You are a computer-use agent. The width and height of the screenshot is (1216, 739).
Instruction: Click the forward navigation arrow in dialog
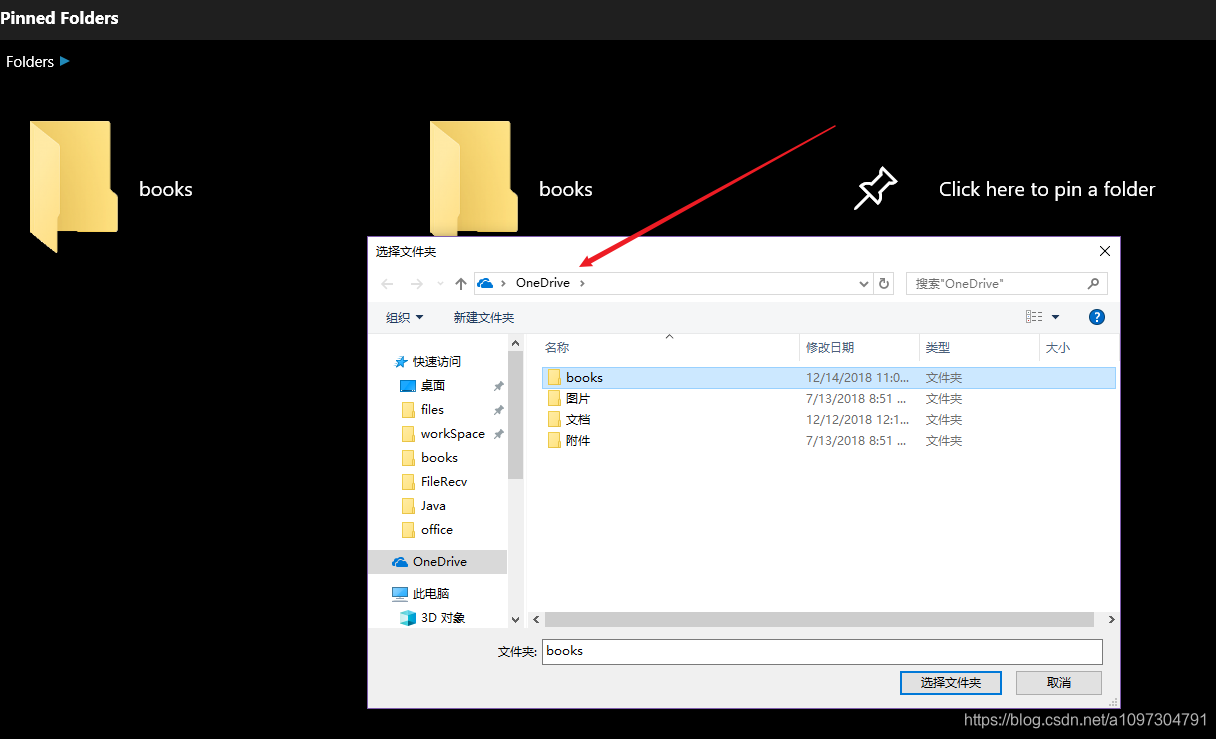[417, 284]
